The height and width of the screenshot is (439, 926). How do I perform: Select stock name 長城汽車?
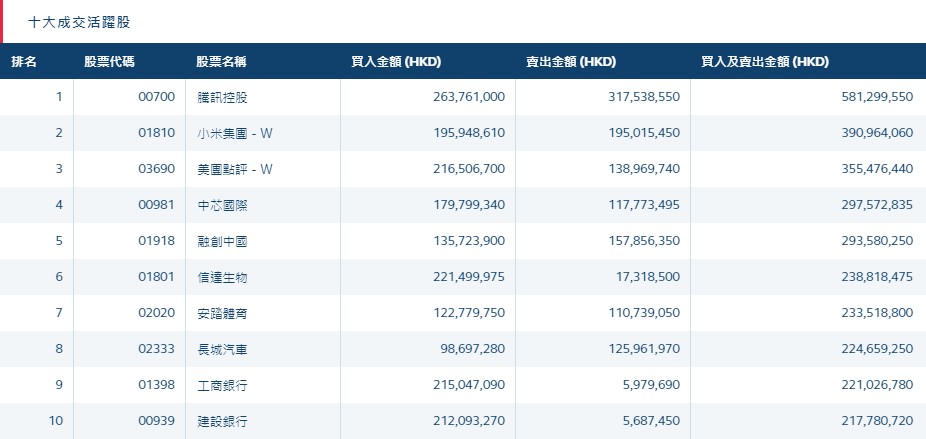pos(222,349)
